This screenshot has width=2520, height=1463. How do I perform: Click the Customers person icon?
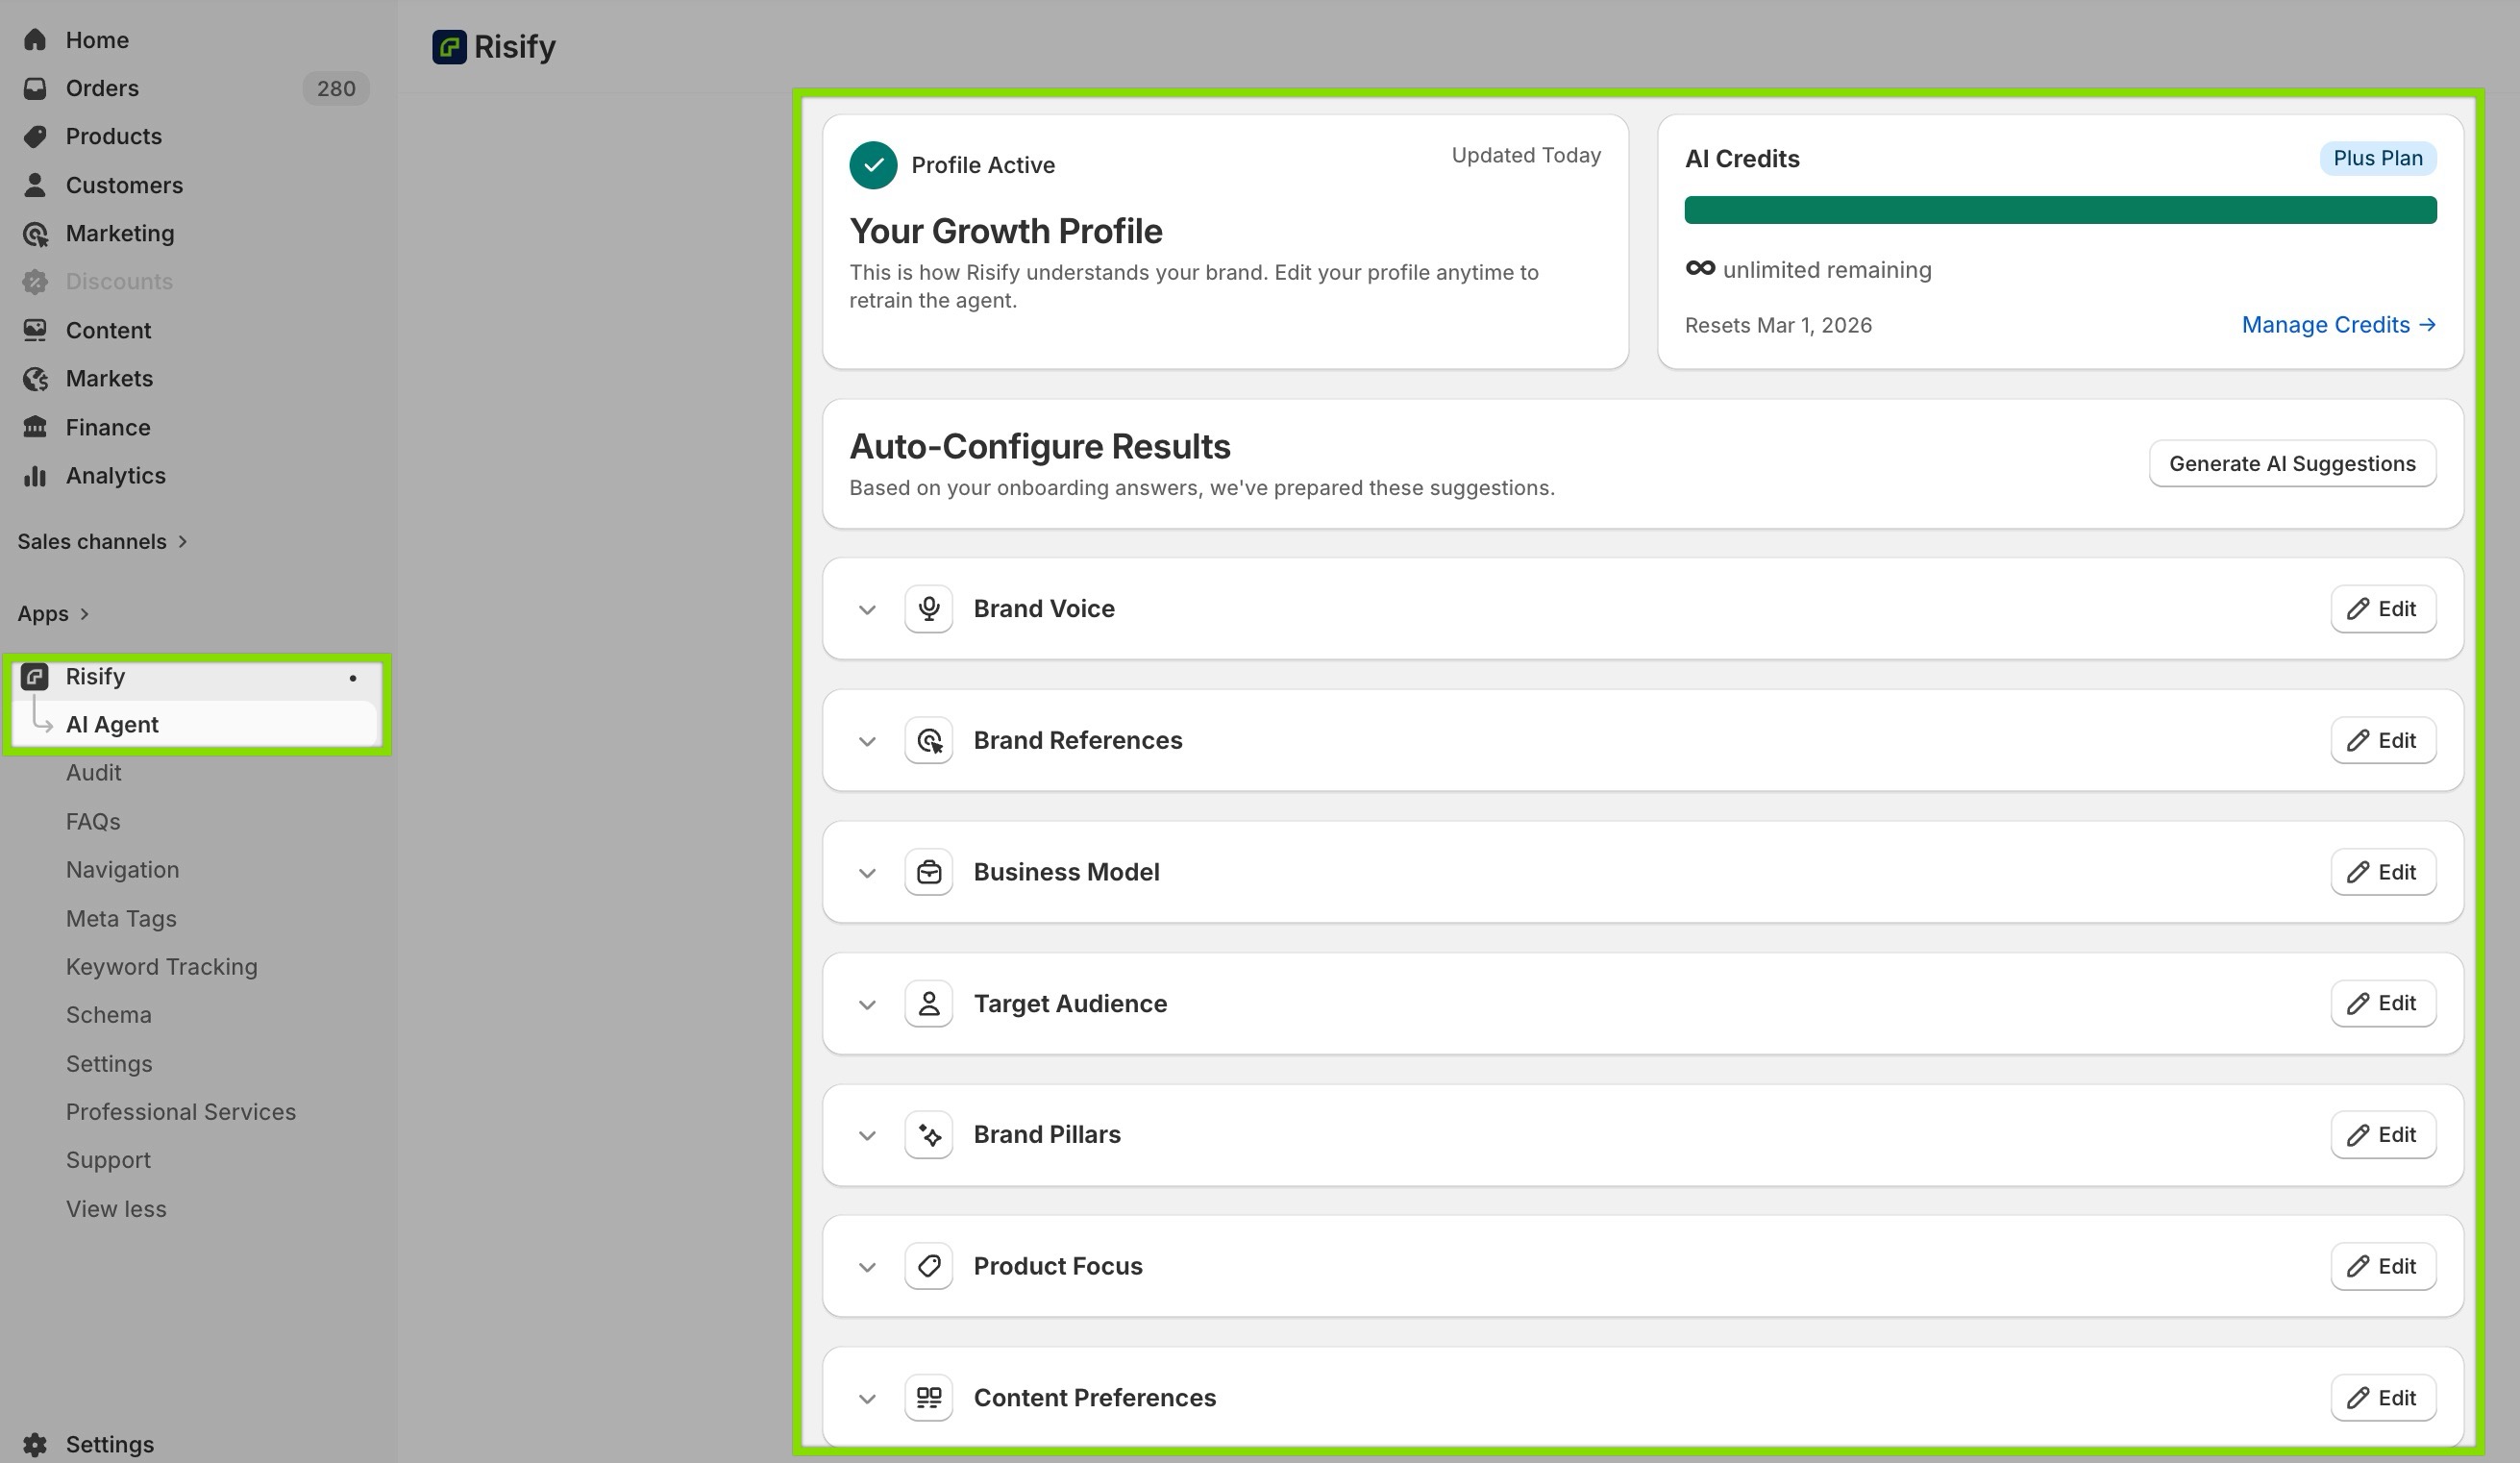[x=35, y=185]
